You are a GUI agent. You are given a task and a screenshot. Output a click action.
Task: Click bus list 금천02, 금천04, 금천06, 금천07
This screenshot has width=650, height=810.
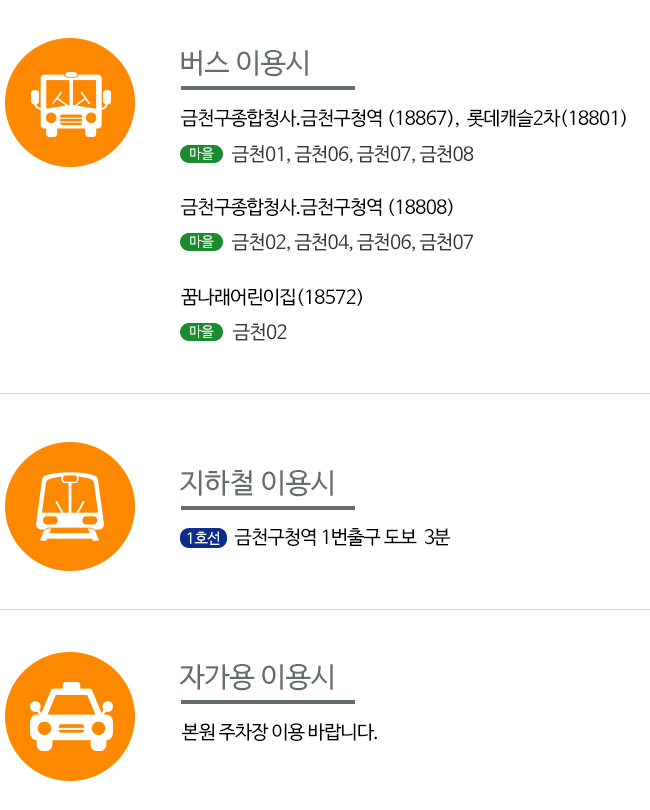pos(352,242)
